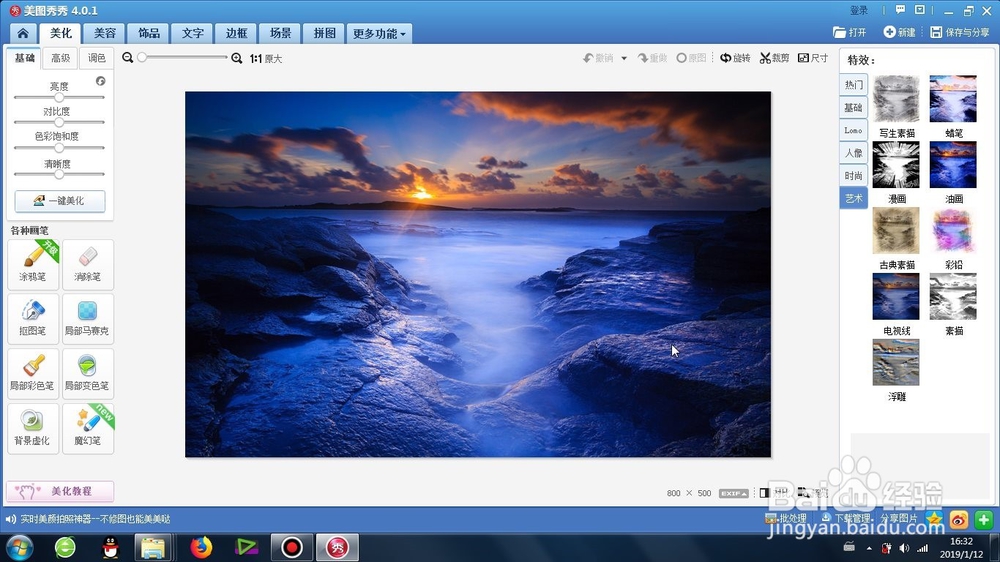Click the 1:1 原大 actual size button
Screen dimensions: 1000x562
(266, 58)
